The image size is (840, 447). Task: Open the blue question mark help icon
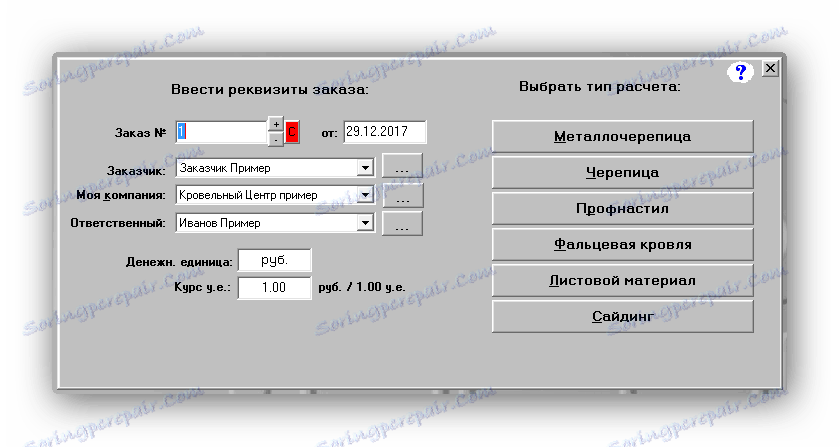click(741, 71)
